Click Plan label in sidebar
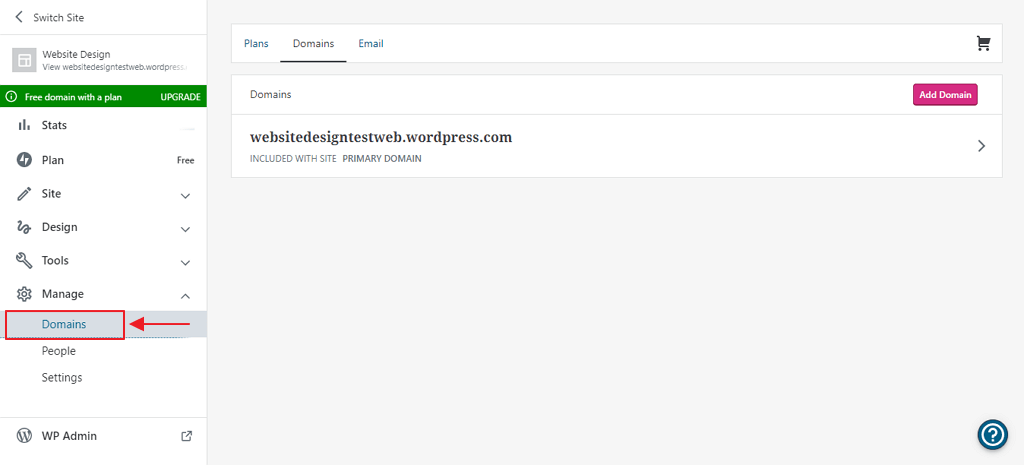 pos(53,160)
